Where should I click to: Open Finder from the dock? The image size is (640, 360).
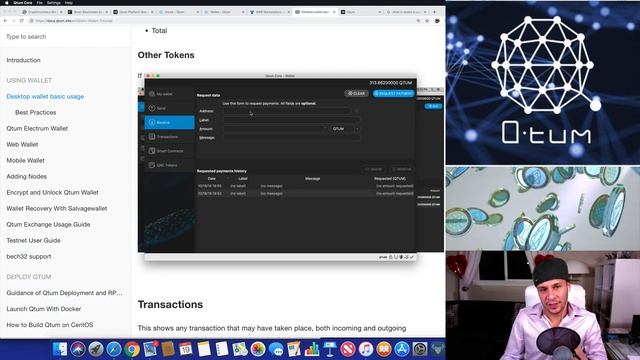(60, 349)
